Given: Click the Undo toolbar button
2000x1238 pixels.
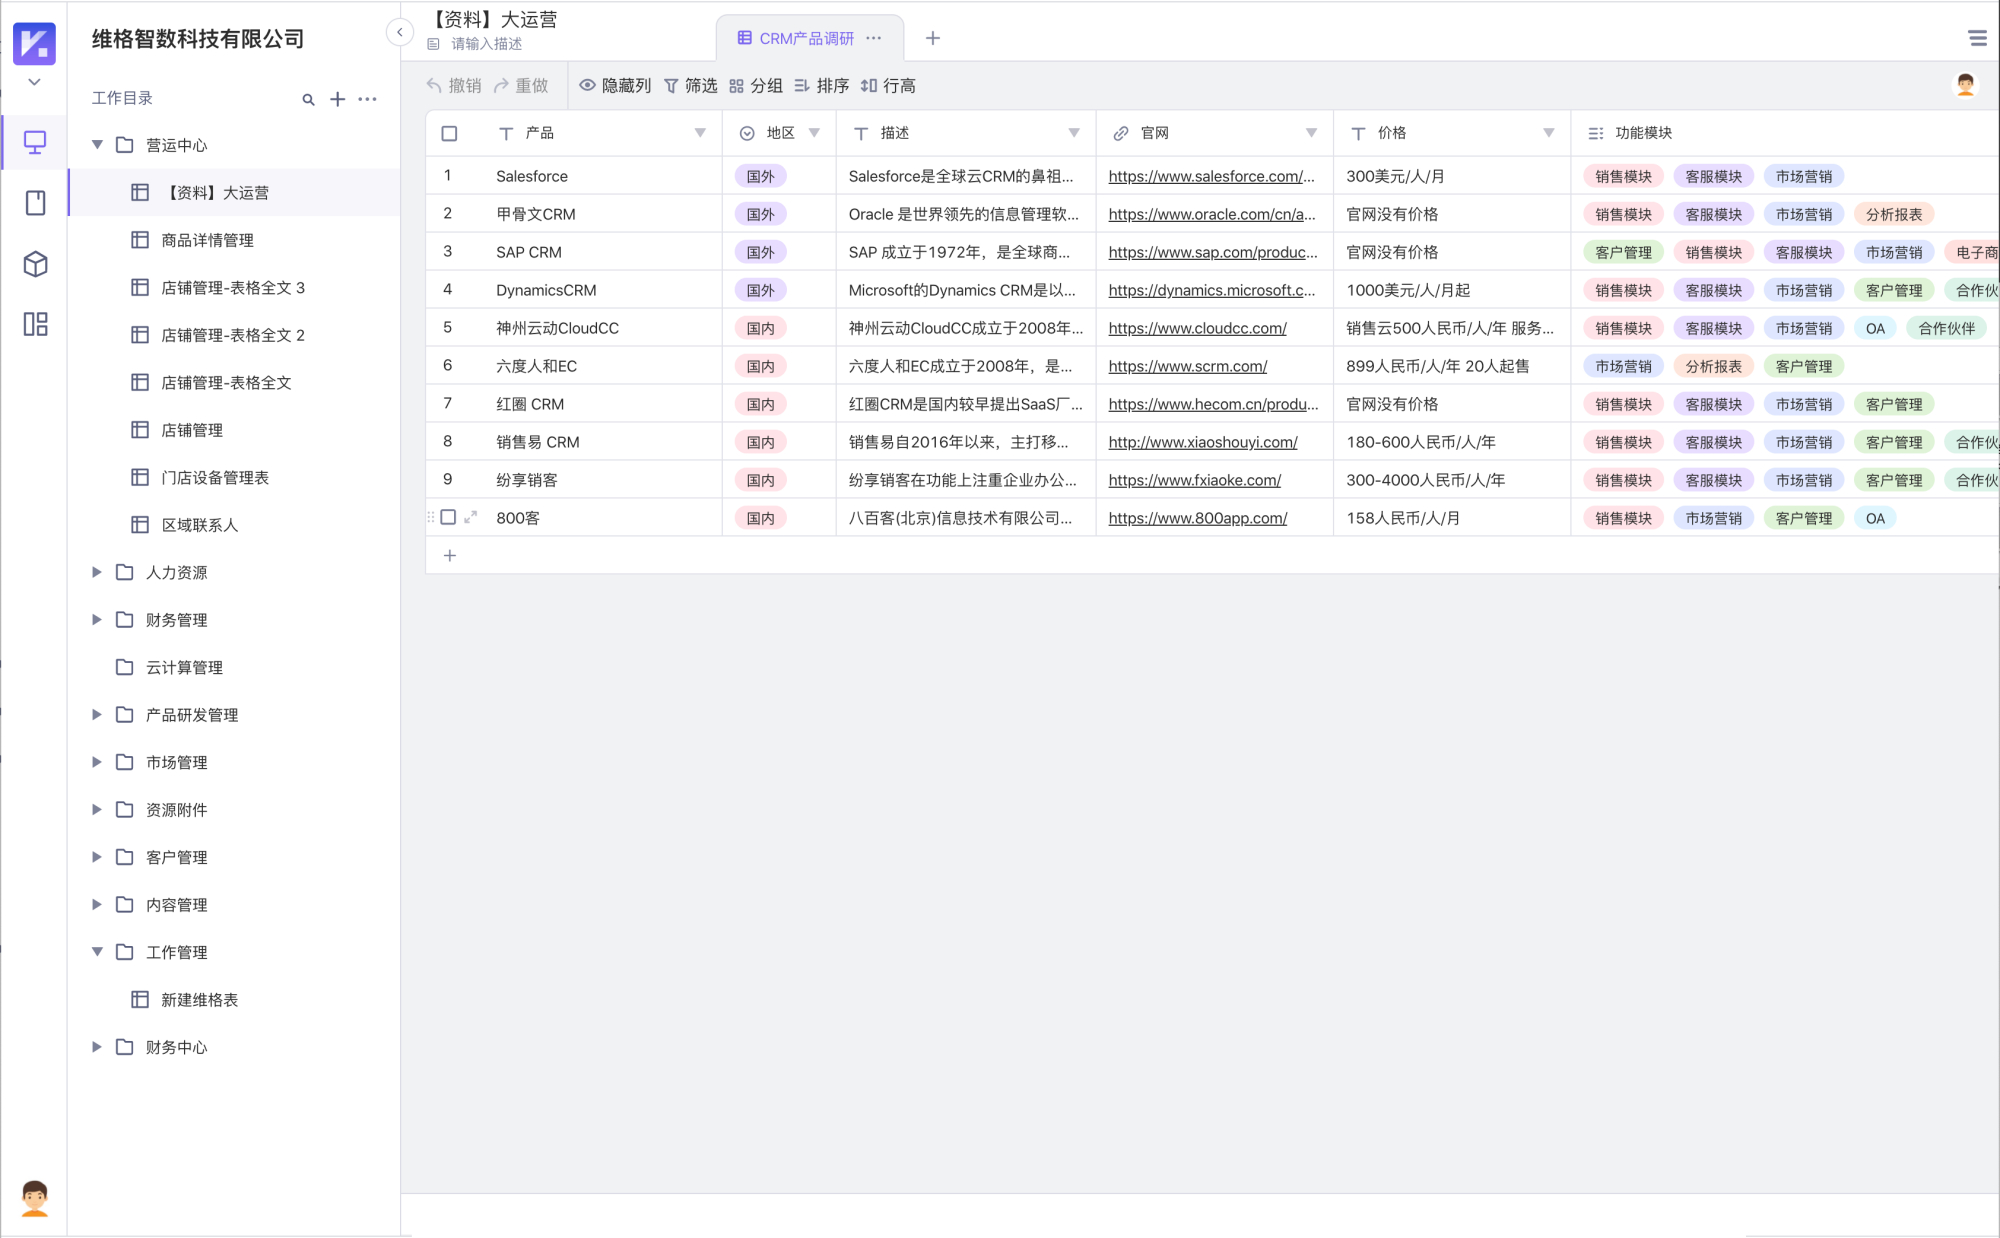Looking at the screenshot, I should pos(454,86).
